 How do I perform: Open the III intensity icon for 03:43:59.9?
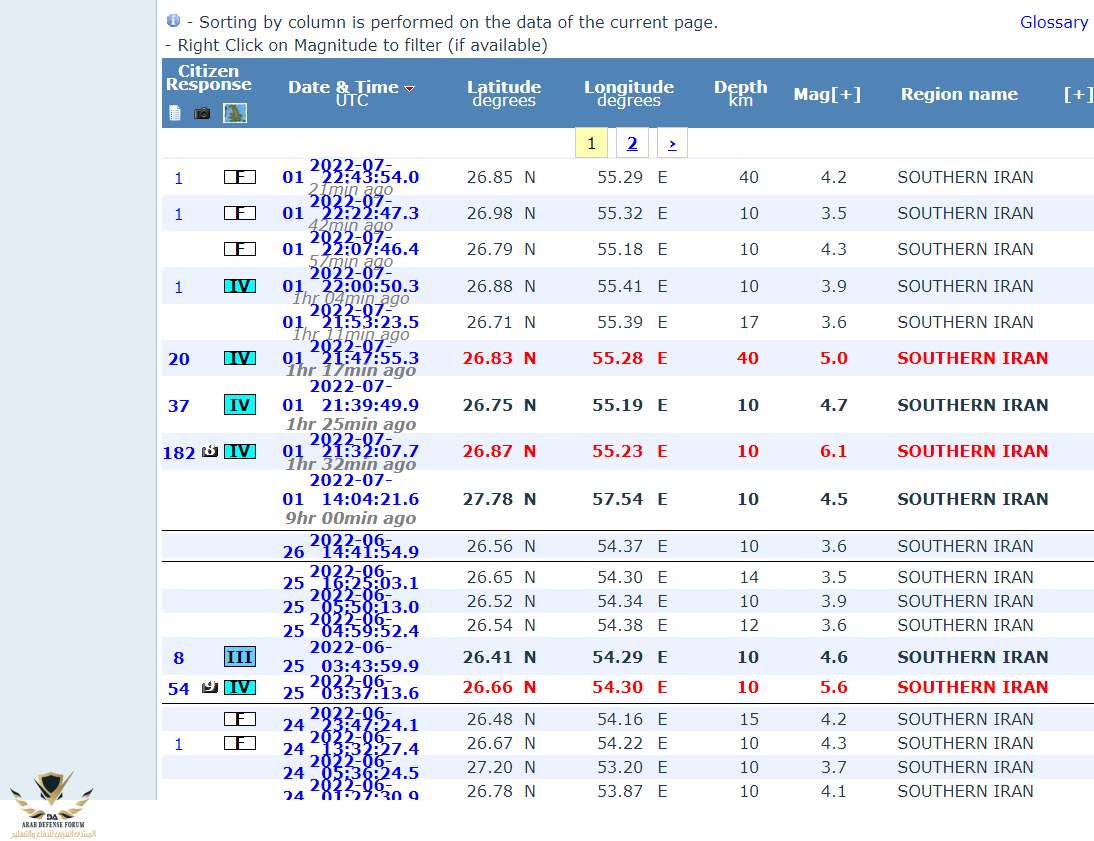click(x=239, y=657)
